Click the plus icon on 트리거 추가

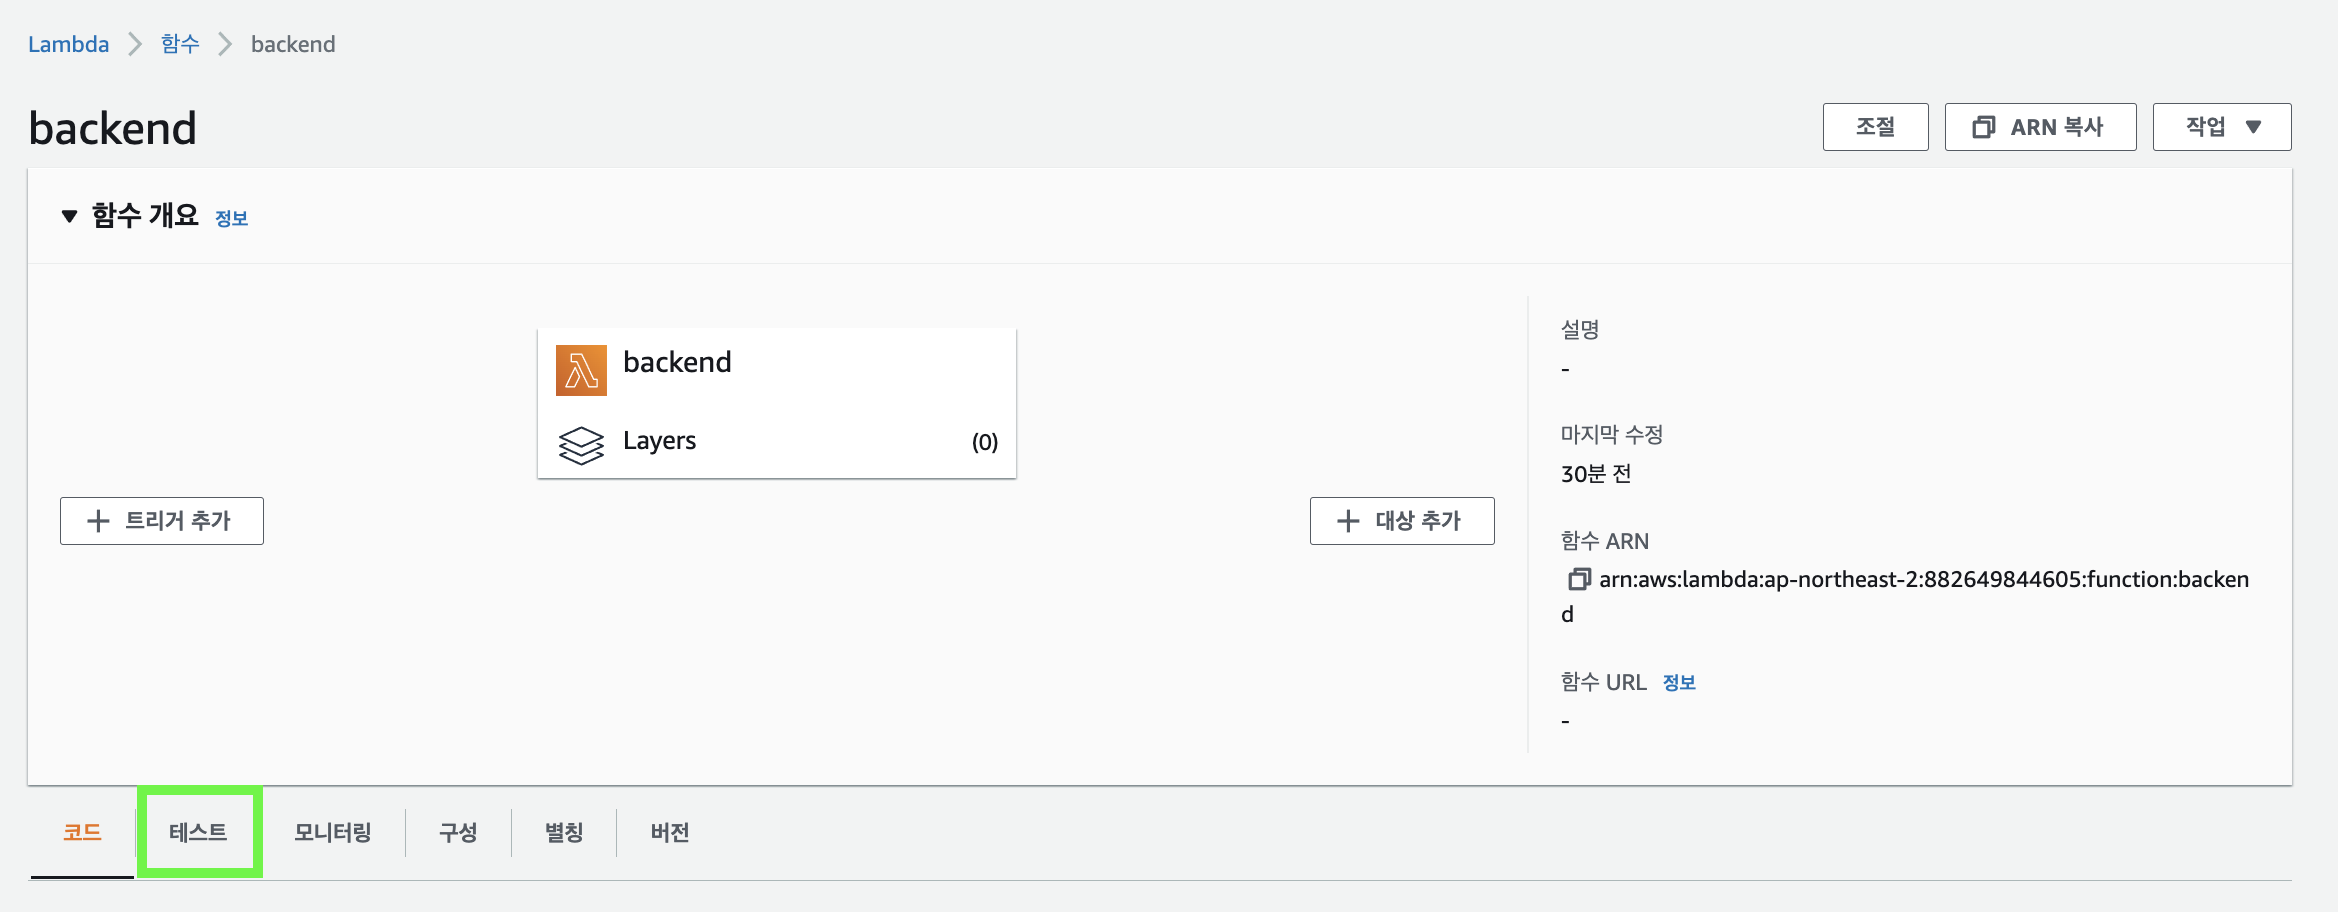pyautogui.click(x=98, y=521)
